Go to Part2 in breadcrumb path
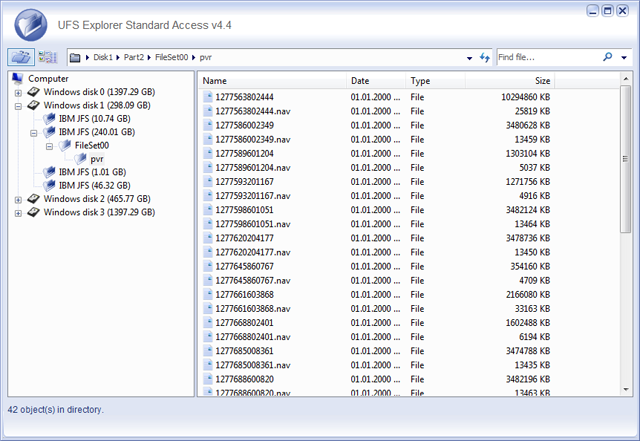This screenshot has width=640, height=441. 134,57
